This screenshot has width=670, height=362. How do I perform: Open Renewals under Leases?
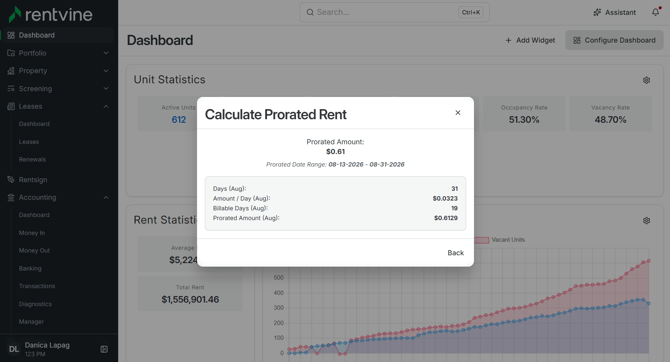(32, 159)
